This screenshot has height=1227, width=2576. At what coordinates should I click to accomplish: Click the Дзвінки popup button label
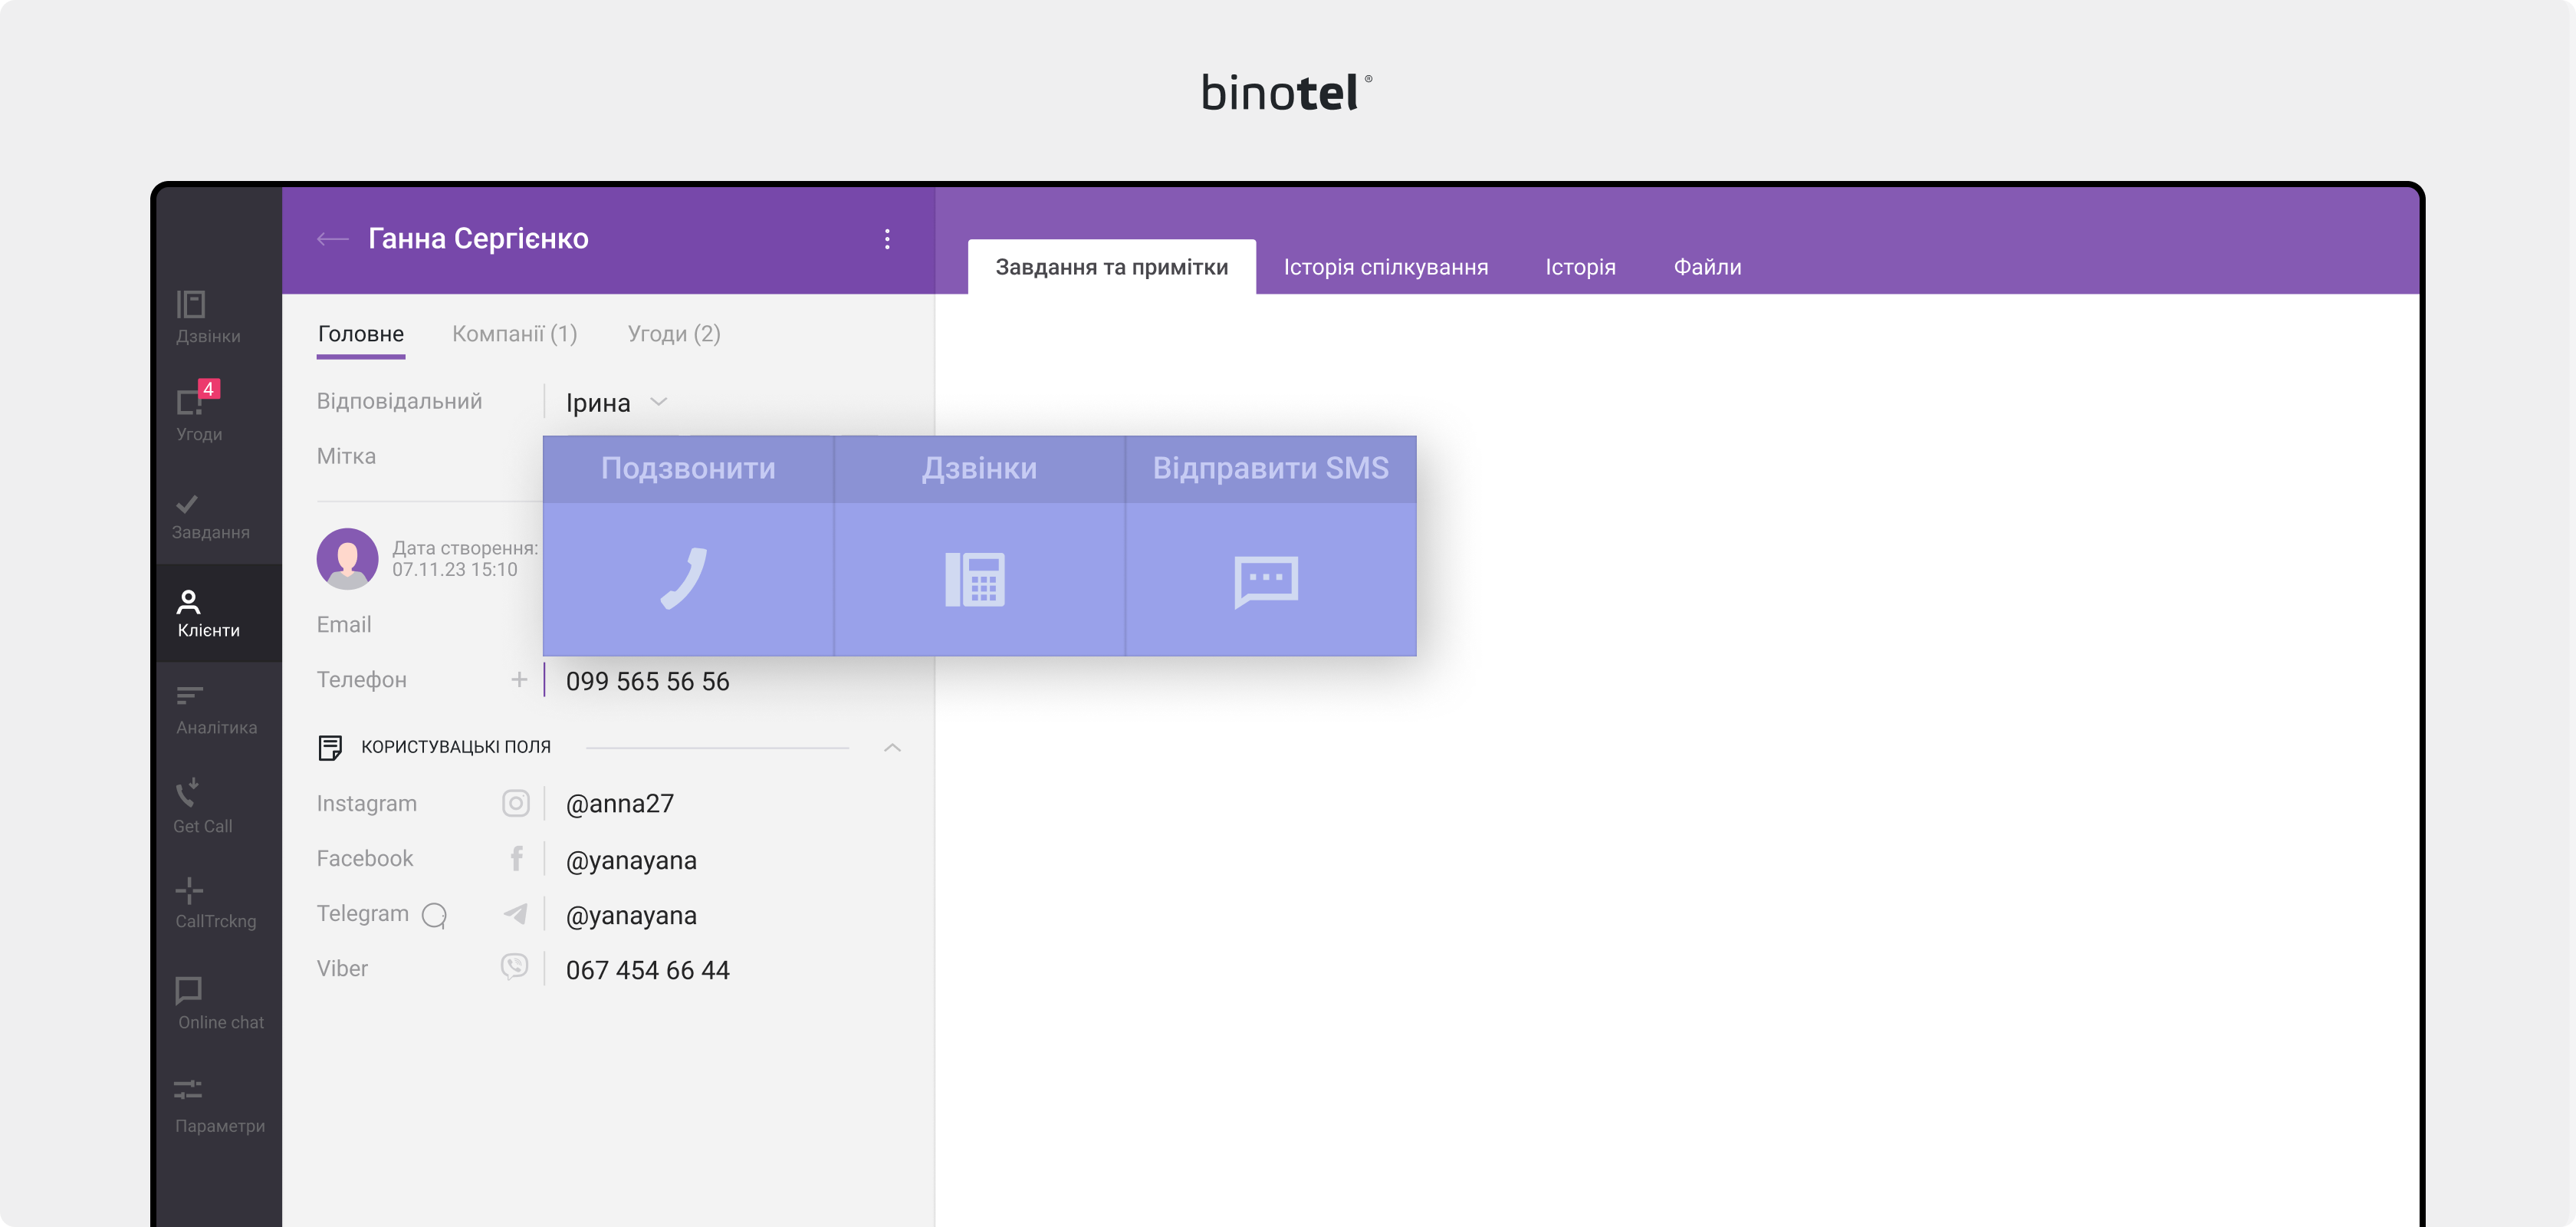coord(980,468)
